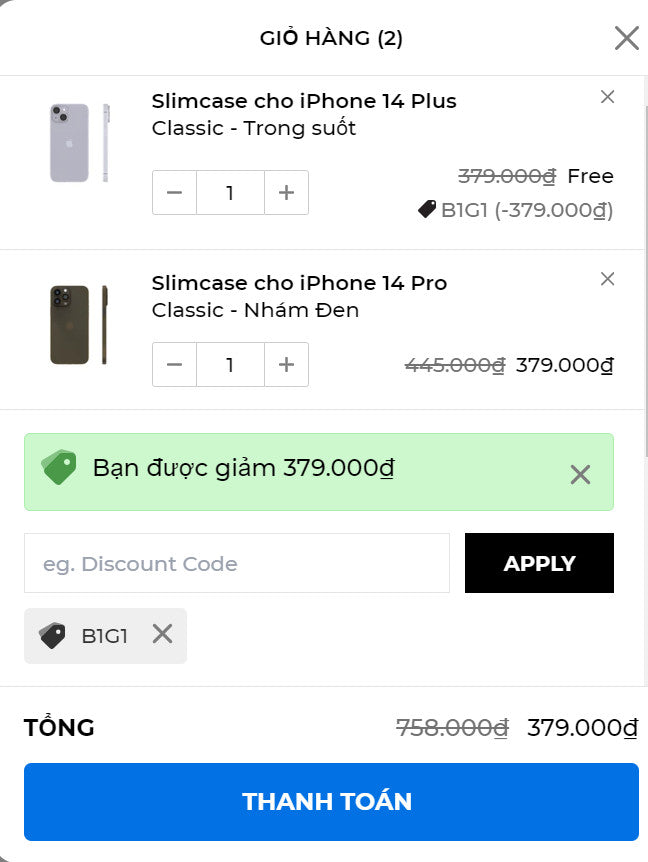Open iPhone 14 Plus case thumbnail
Image resolution: width=648 pixels, height=862 pixels.
(79, 143)
